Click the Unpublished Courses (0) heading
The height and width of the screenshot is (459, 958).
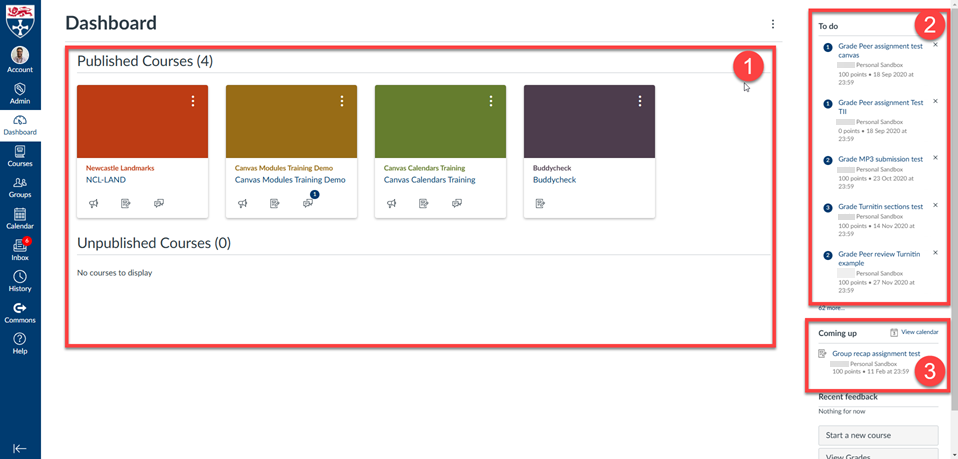[154, 243]
